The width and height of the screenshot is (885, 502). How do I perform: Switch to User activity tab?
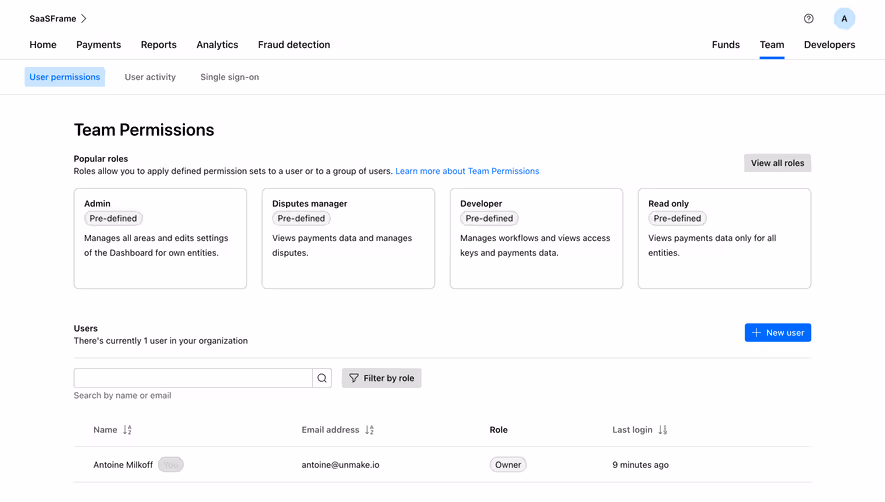[x=150, y=77]
